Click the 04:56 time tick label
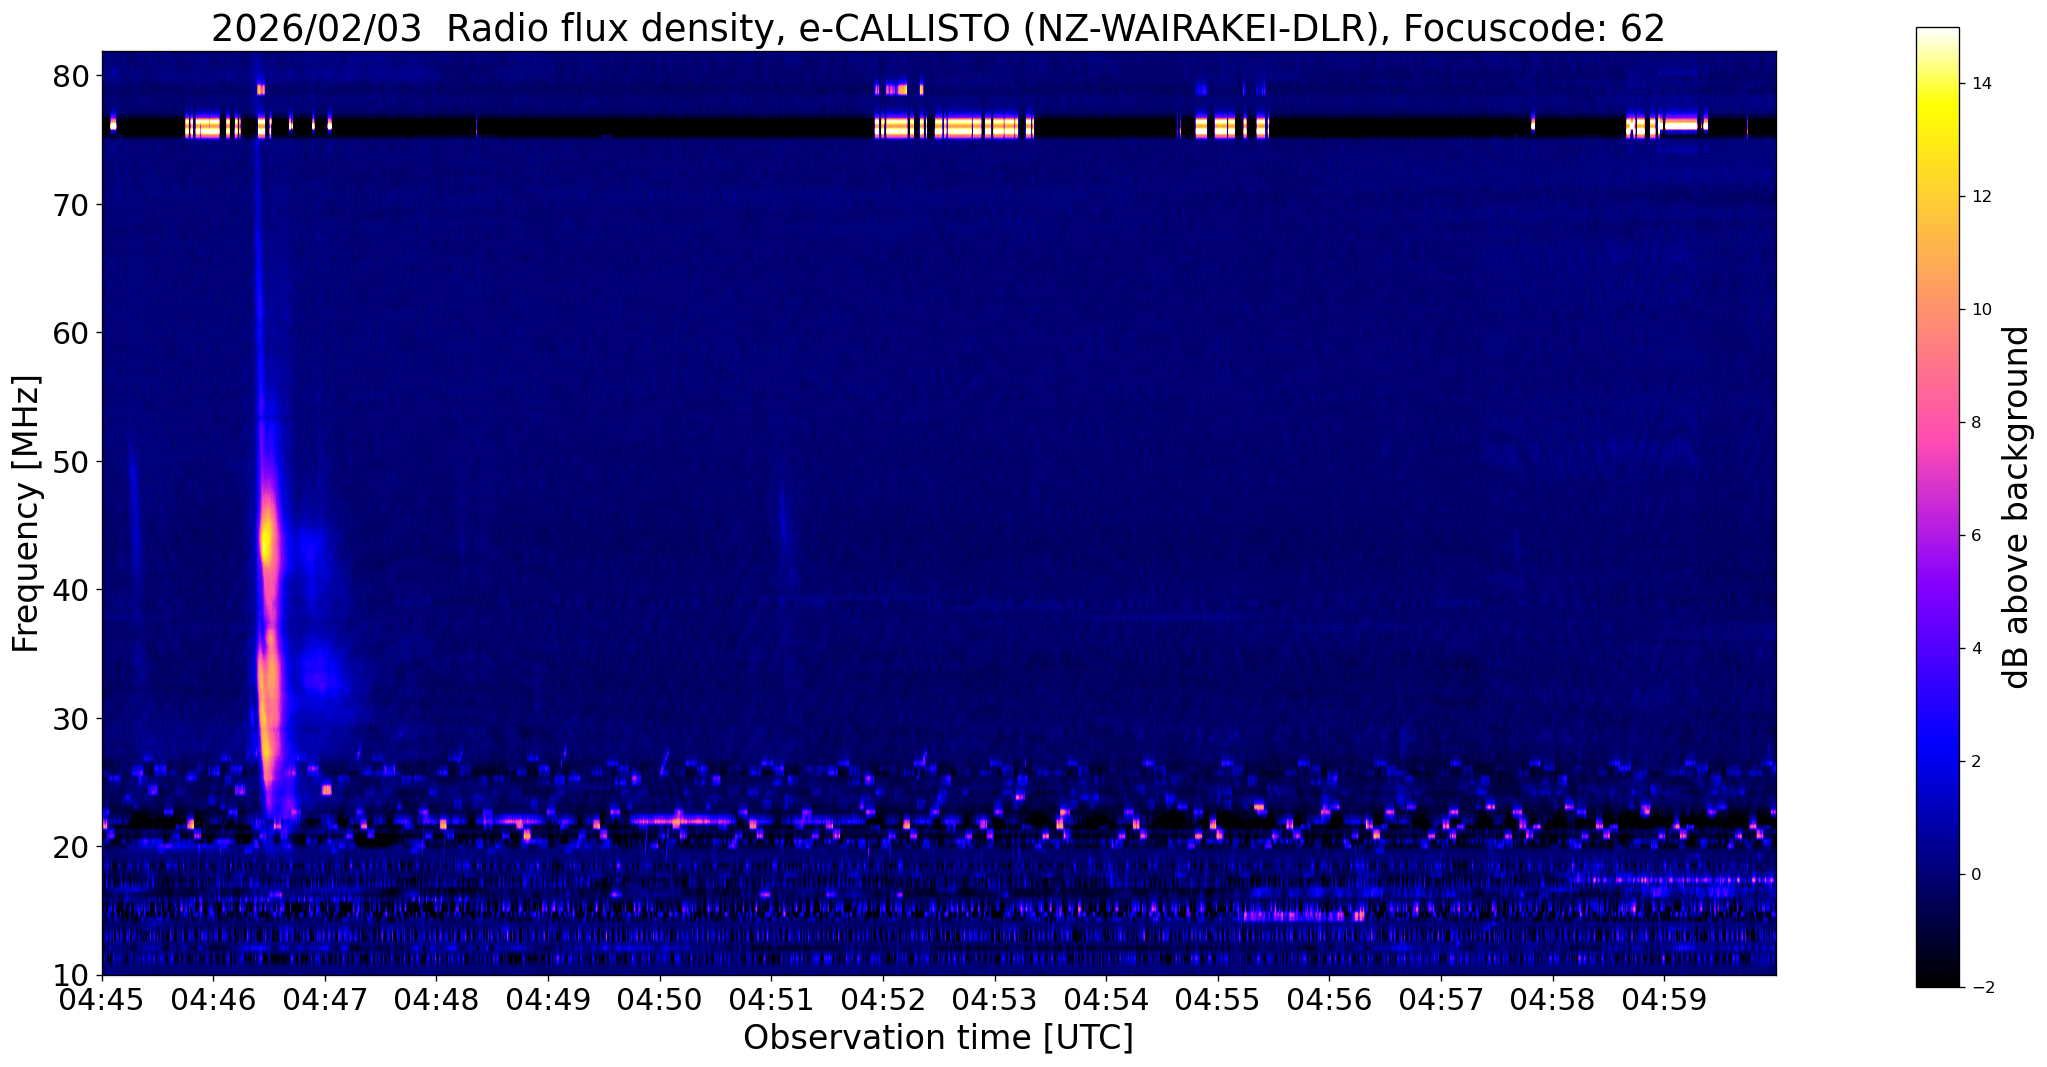2047x1067 pixels. 1329,999
